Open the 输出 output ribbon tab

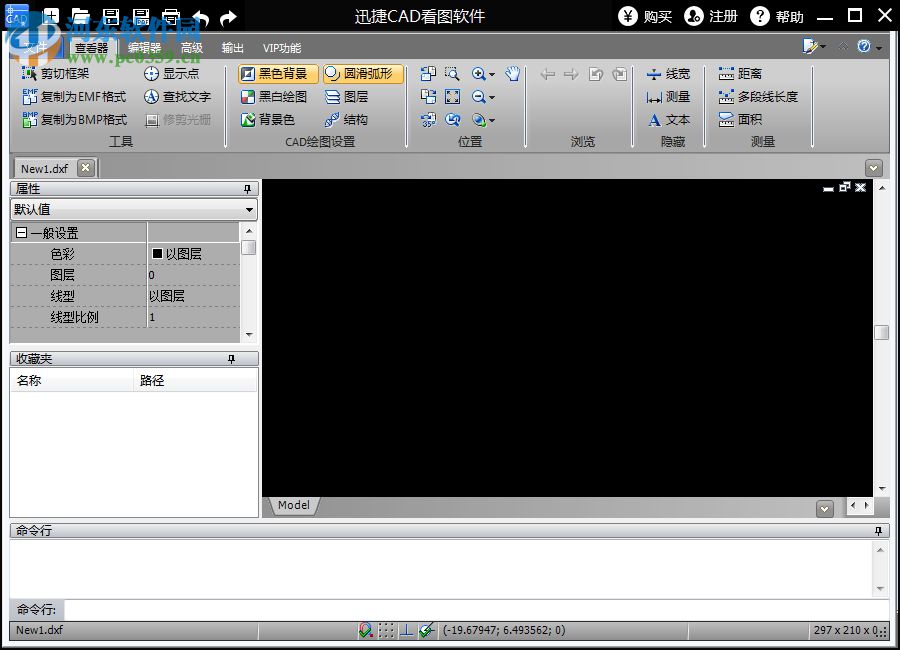232,47
